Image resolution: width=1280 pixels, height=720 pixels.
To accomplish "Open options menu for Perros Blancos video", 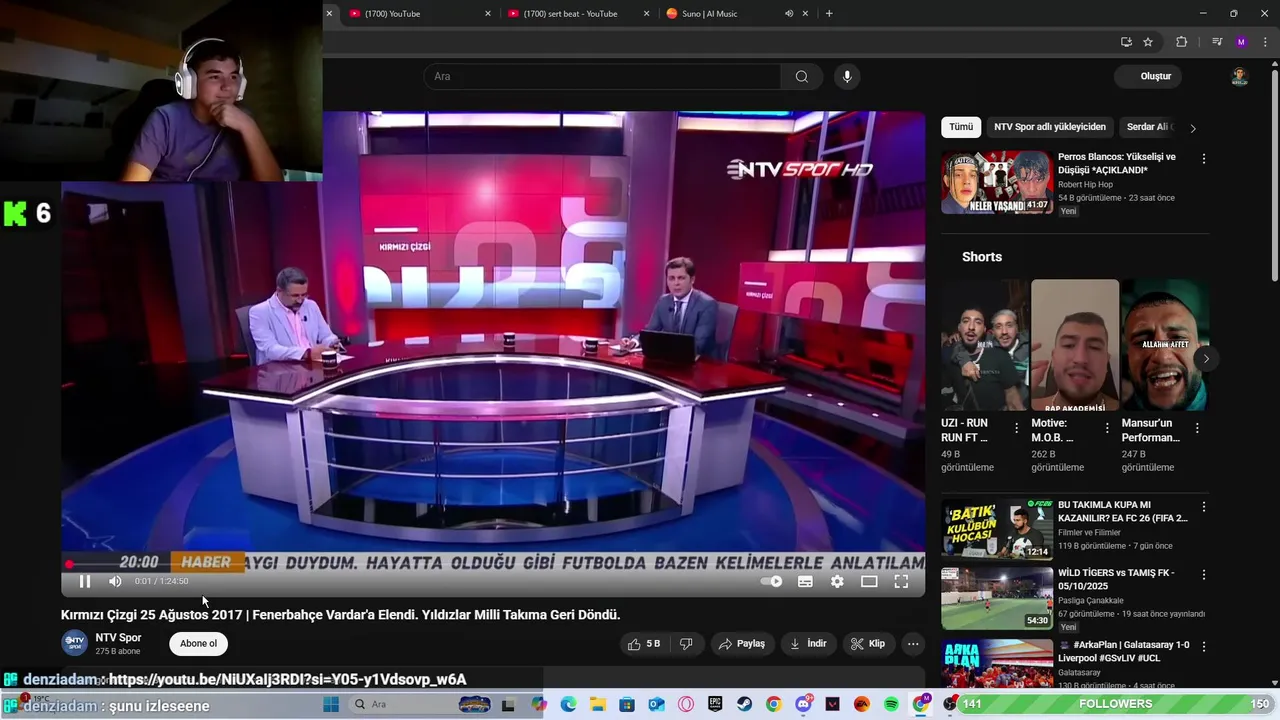I will pos(1204,159).
